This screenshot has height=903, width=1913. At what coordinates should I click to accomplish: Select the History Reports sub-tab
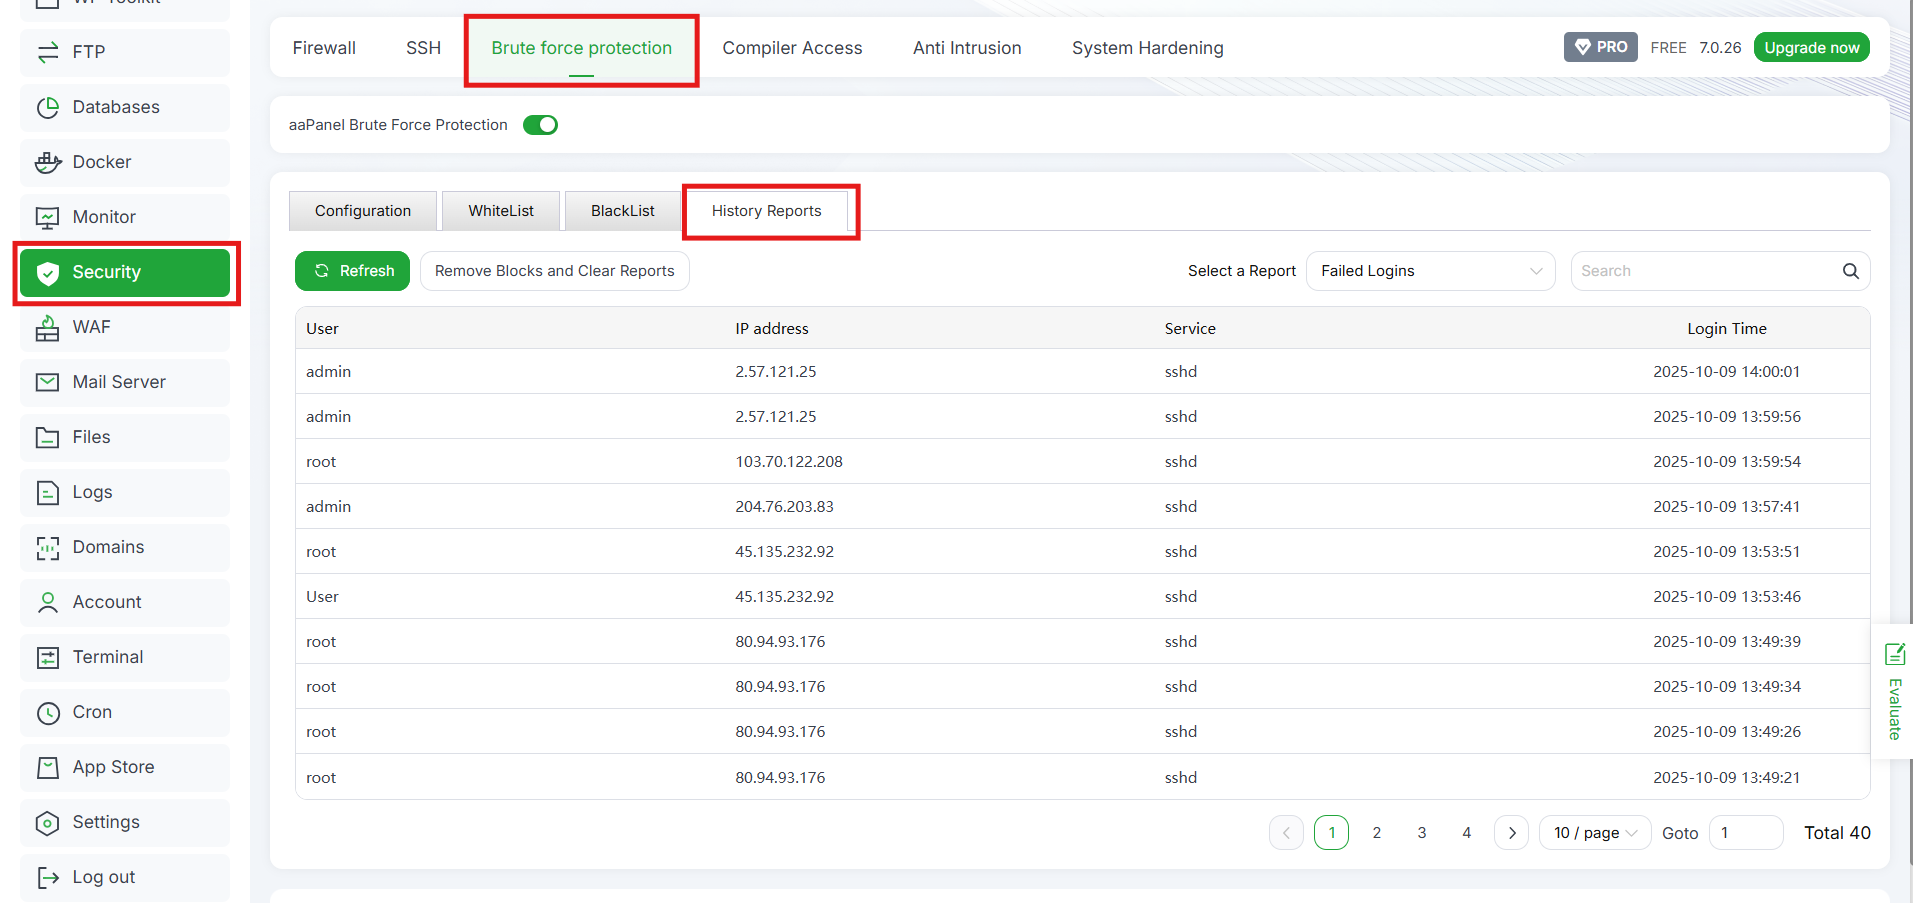point(767,211)
